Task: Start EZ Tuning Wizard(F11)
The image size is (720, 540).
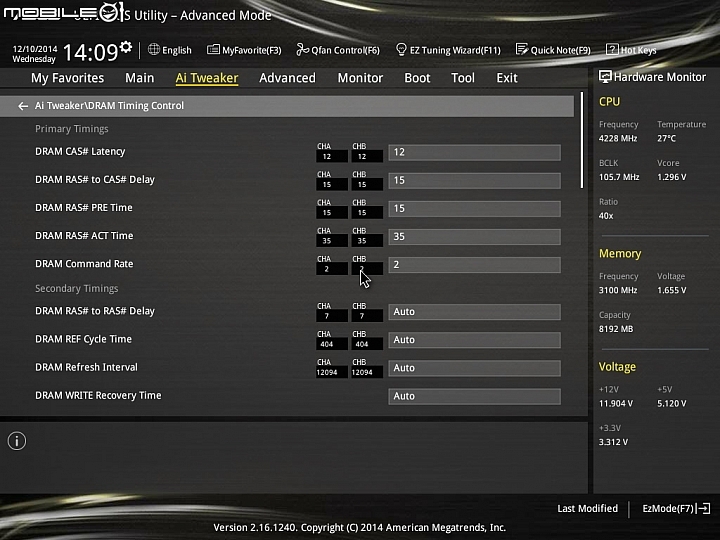Action: point(455,50)
